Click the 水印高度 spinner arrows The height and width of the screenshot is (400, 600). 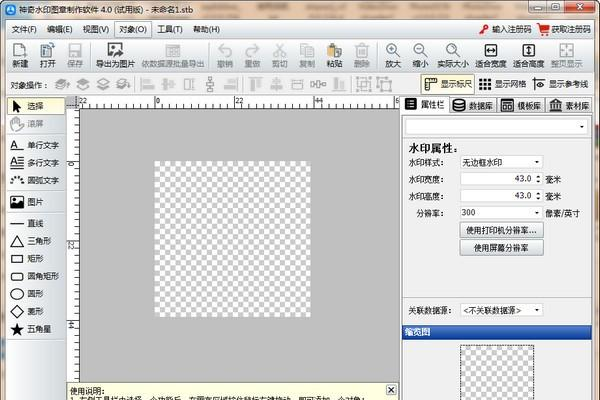[538, 196]
